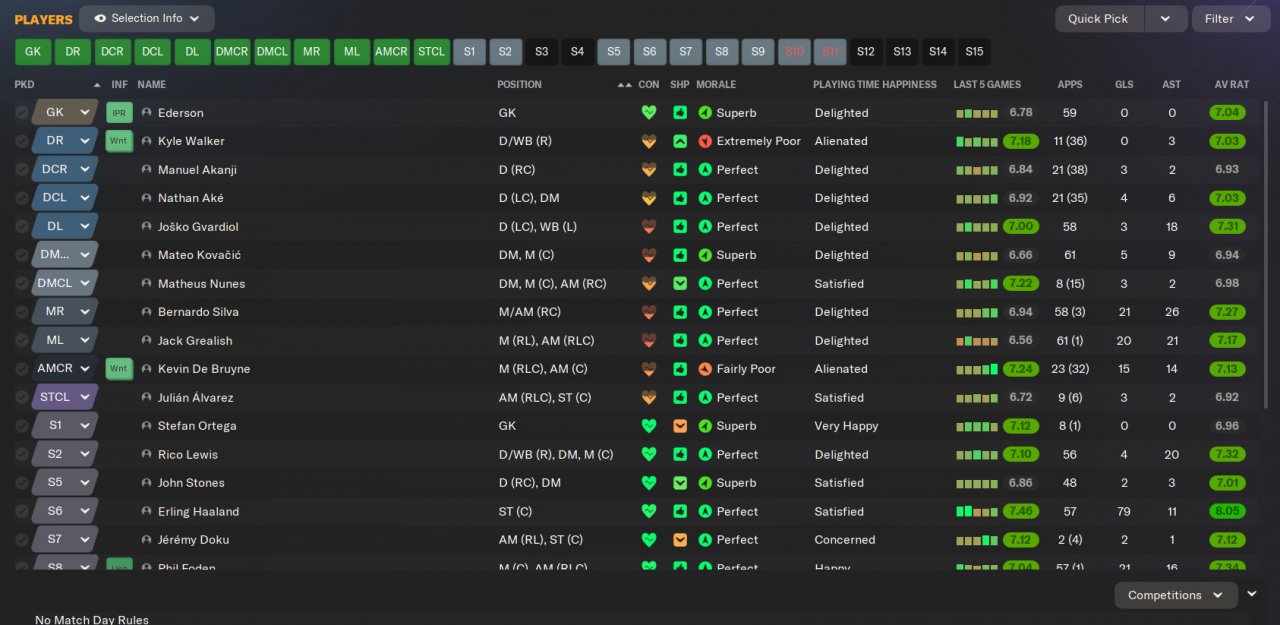Click Manuel Akanji's perfect morale icon
The width and height of the screenshot is (1280, 625).
705,170
